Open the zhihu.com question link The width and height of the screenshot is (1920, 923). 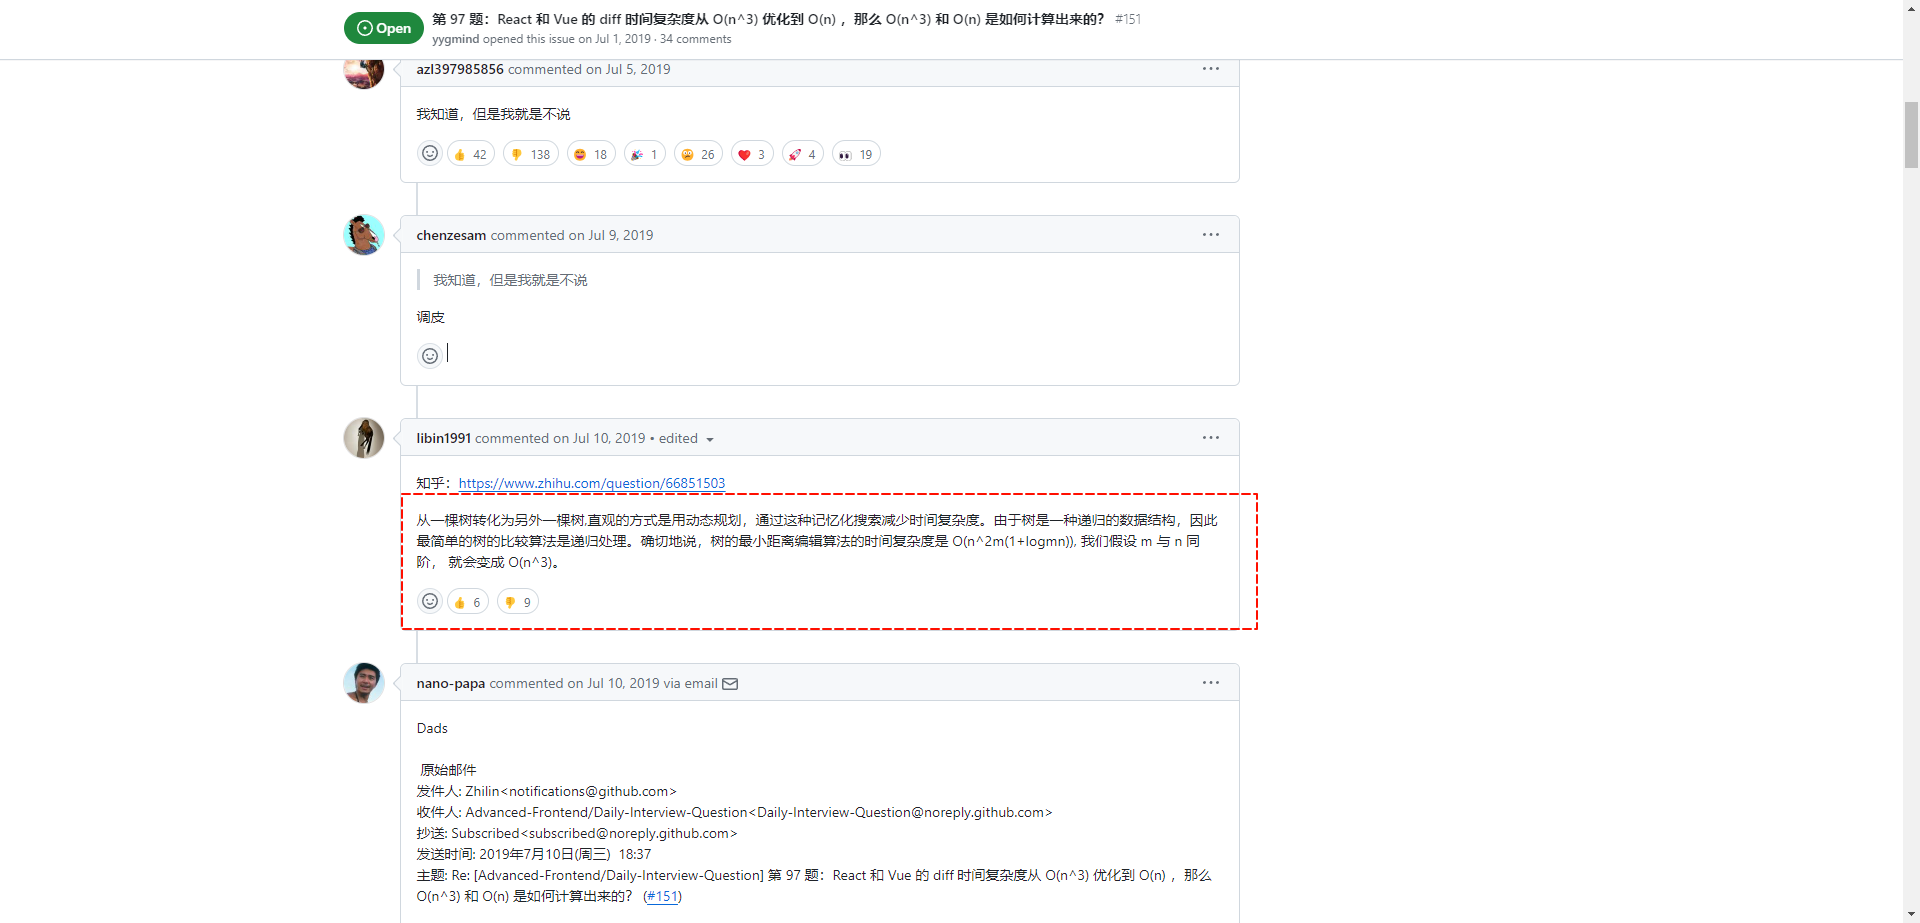(591, 483)
